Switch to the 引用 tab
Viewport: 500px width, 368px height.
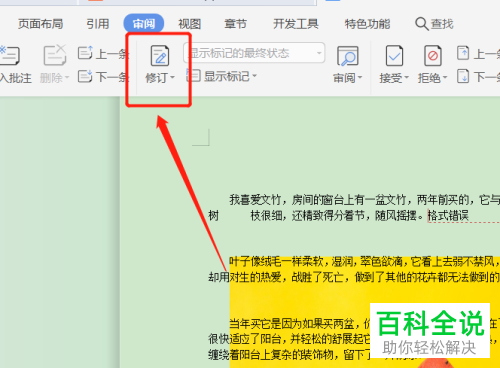[98, 24]
